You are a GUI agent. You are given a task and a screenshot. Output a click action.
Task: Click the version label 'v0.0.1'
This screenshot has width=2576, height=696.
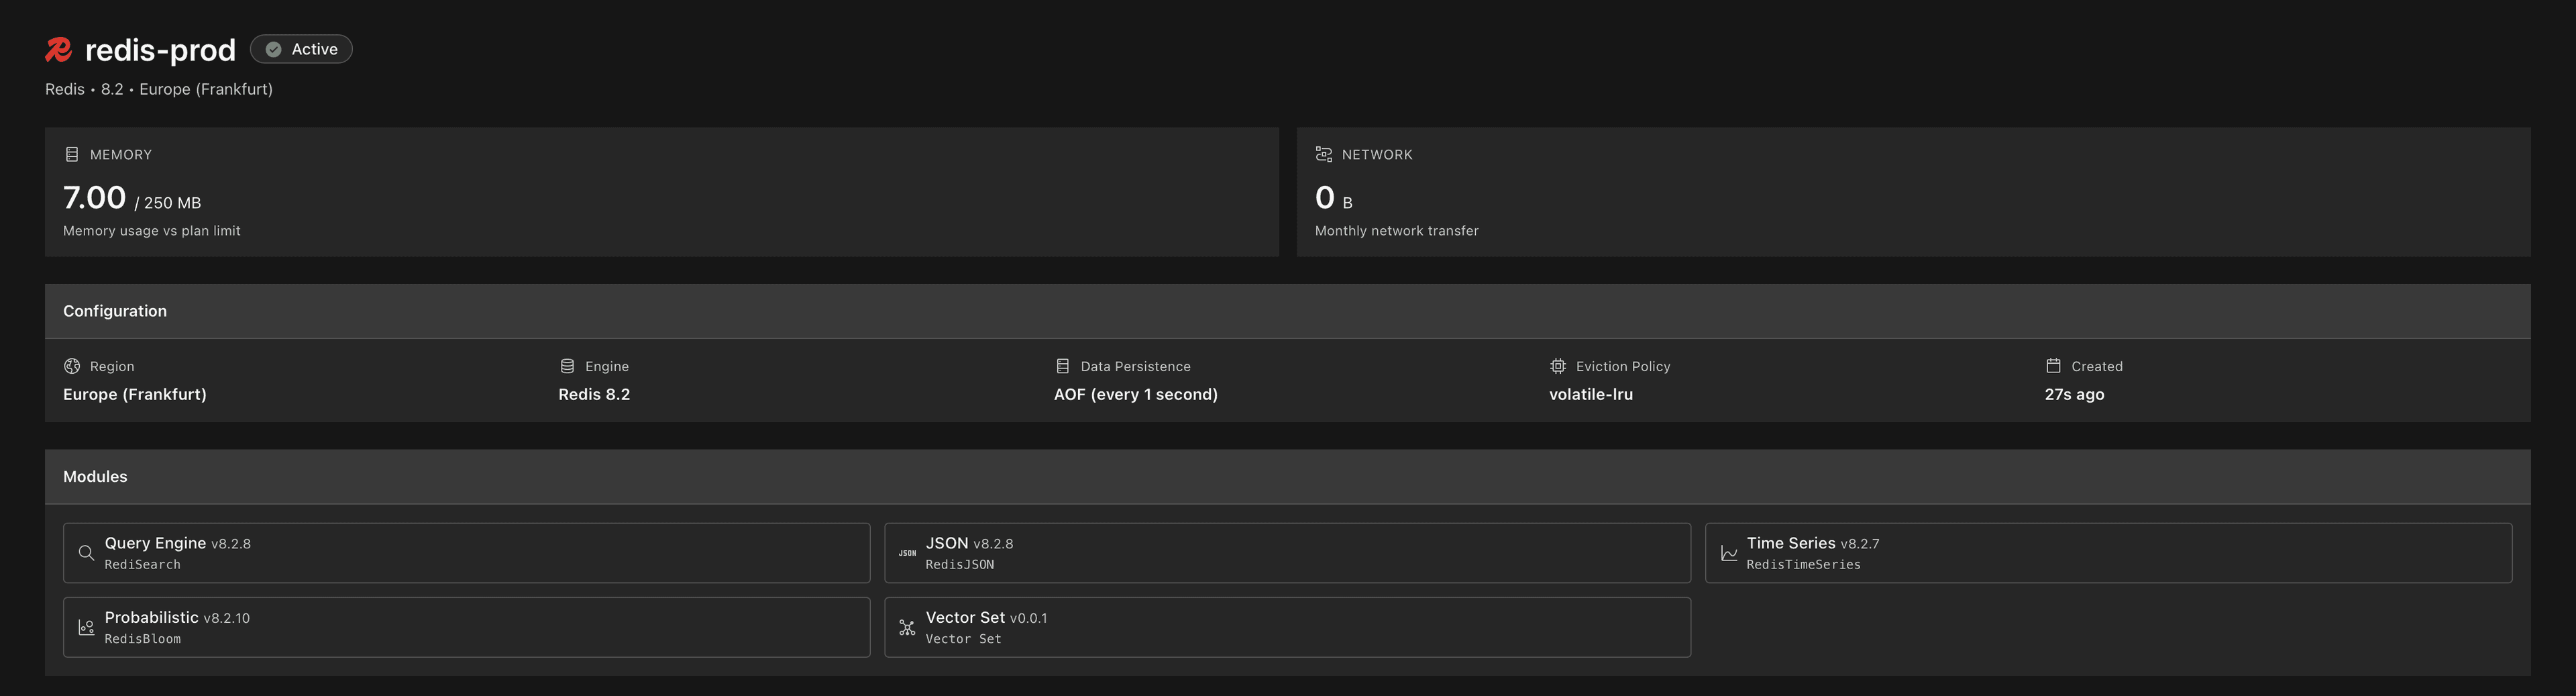(1029, 619)
